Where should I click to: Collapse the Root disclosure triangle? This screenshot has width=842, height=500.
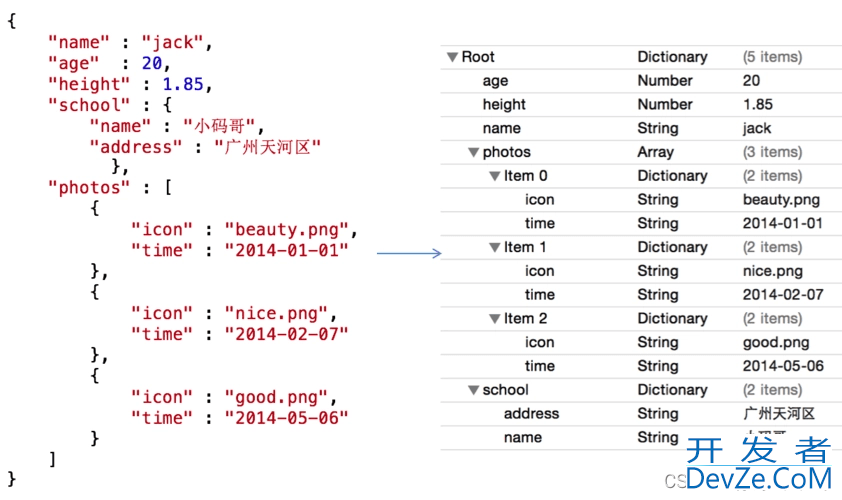[x=452, y=57]
